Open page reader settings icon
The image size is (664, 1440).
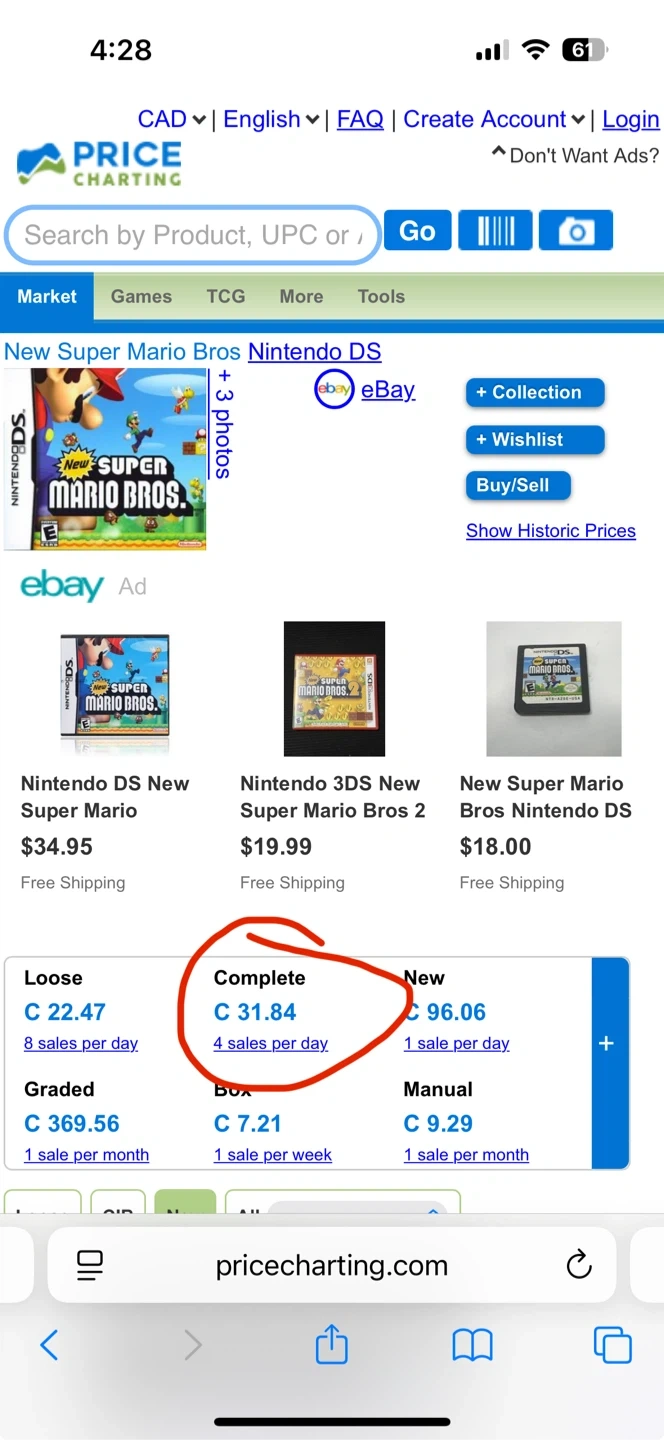[90, 1265]
